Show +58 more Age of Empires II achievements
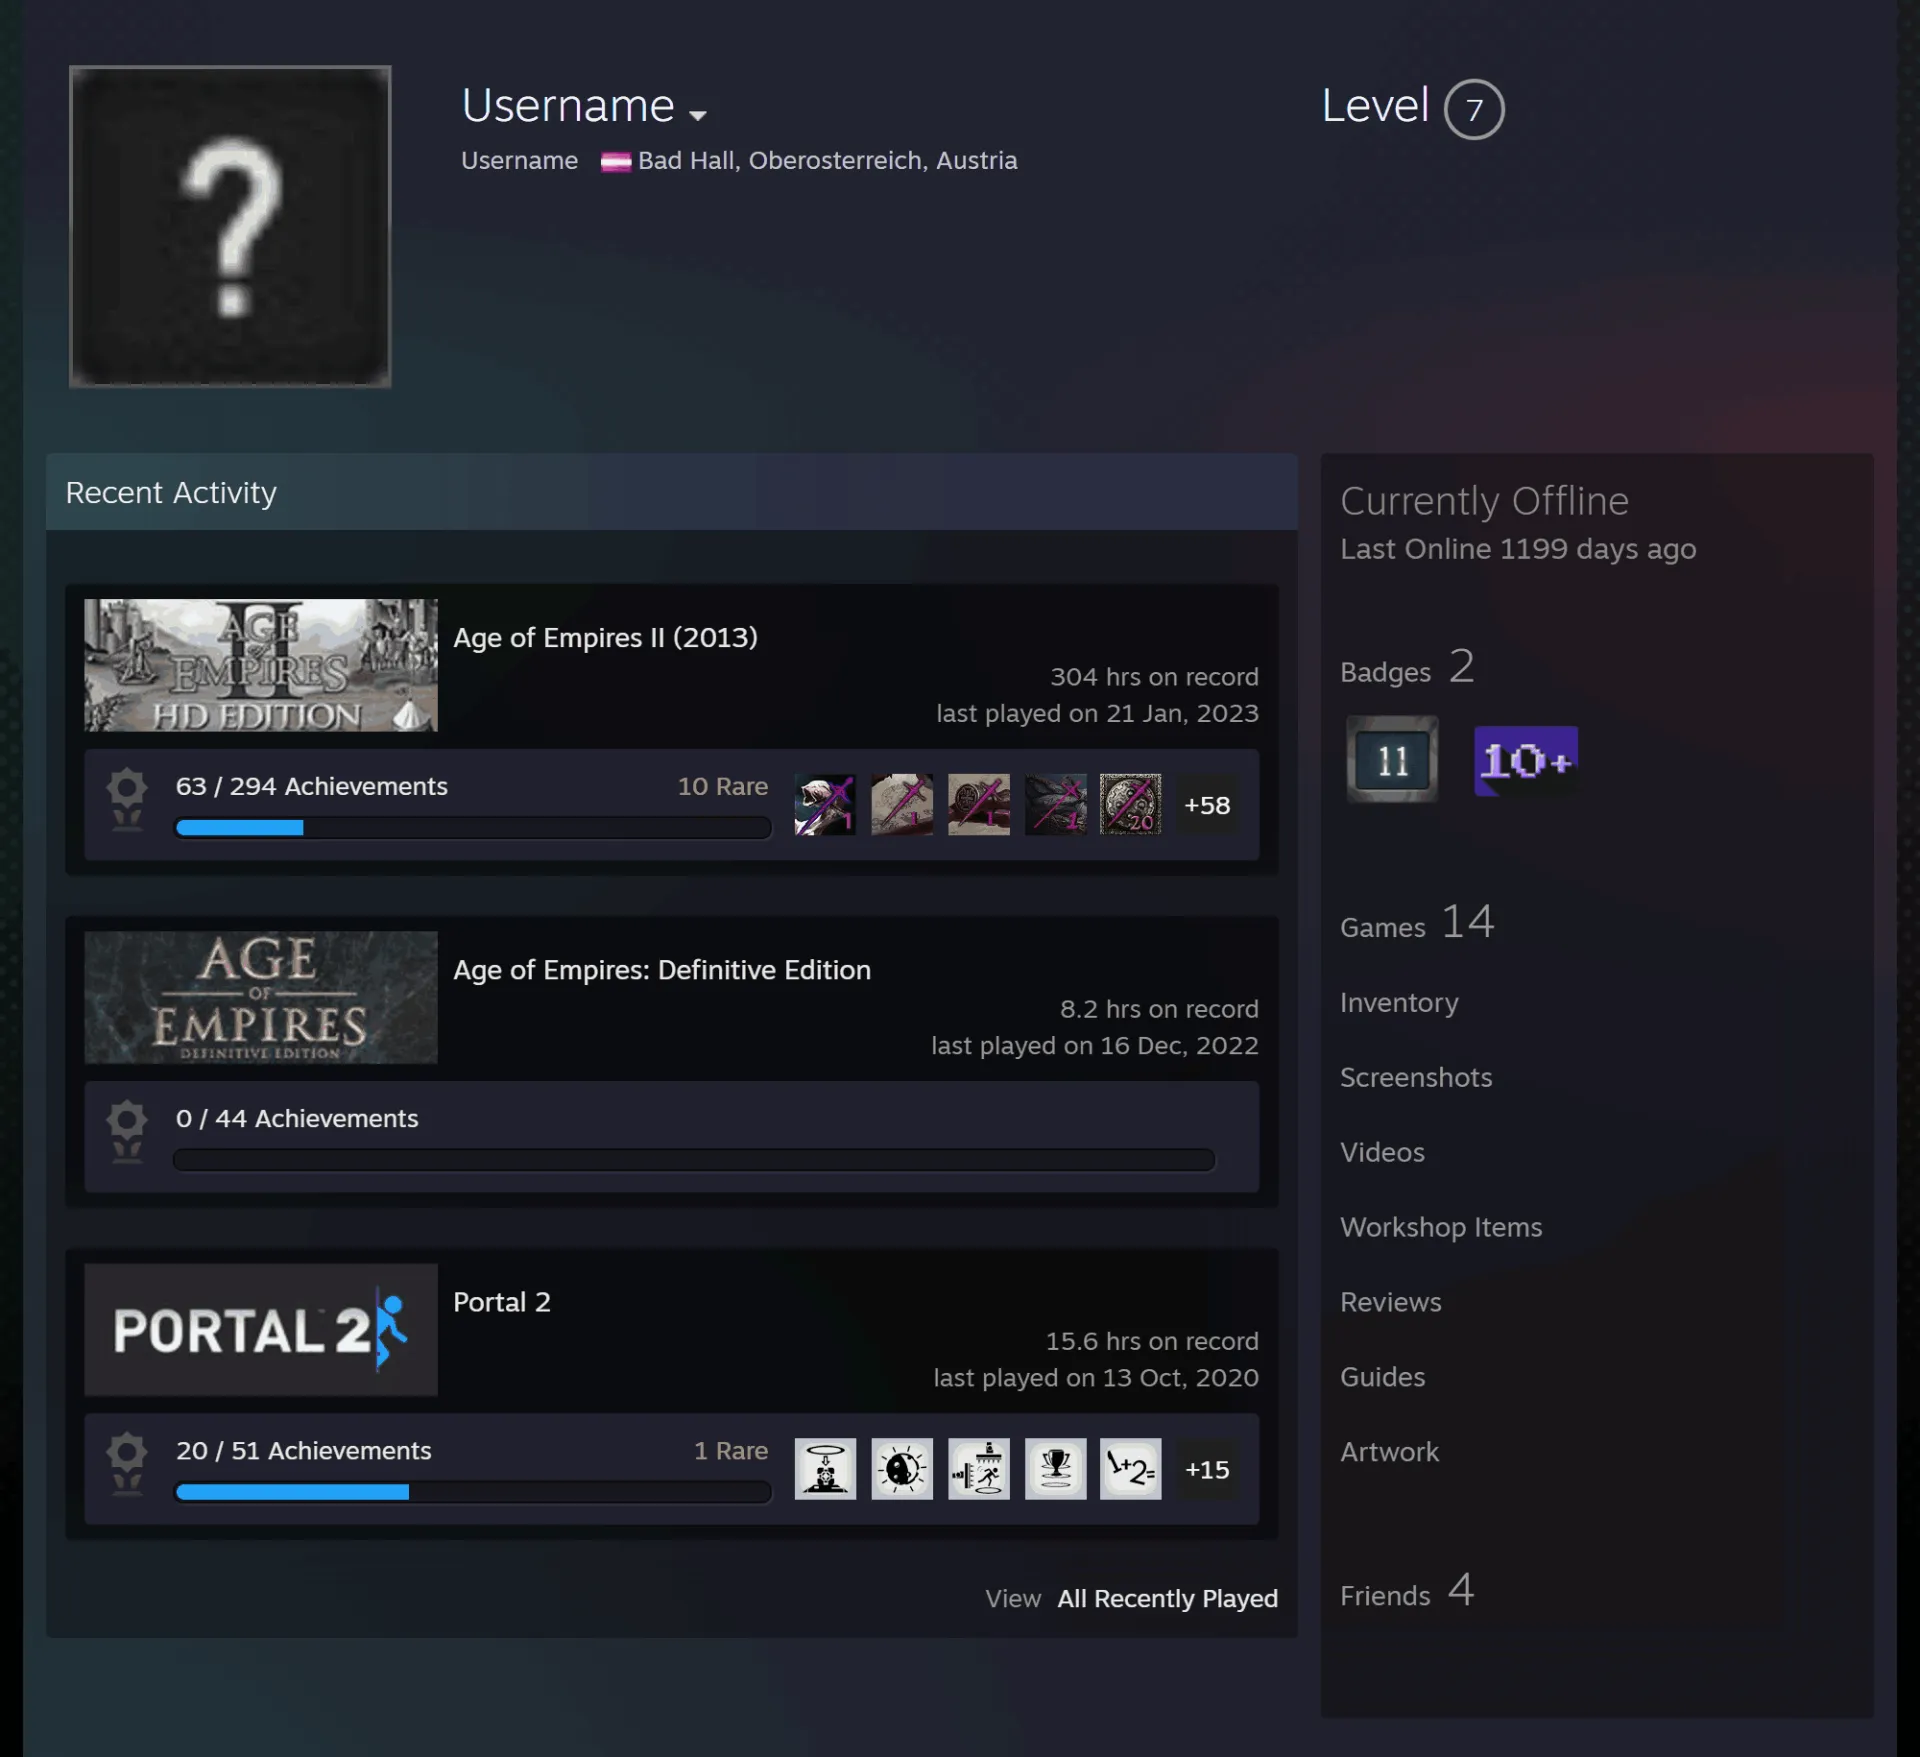The width and height of the screenshot is (1920, 1757). click(x=1207, y=805)
